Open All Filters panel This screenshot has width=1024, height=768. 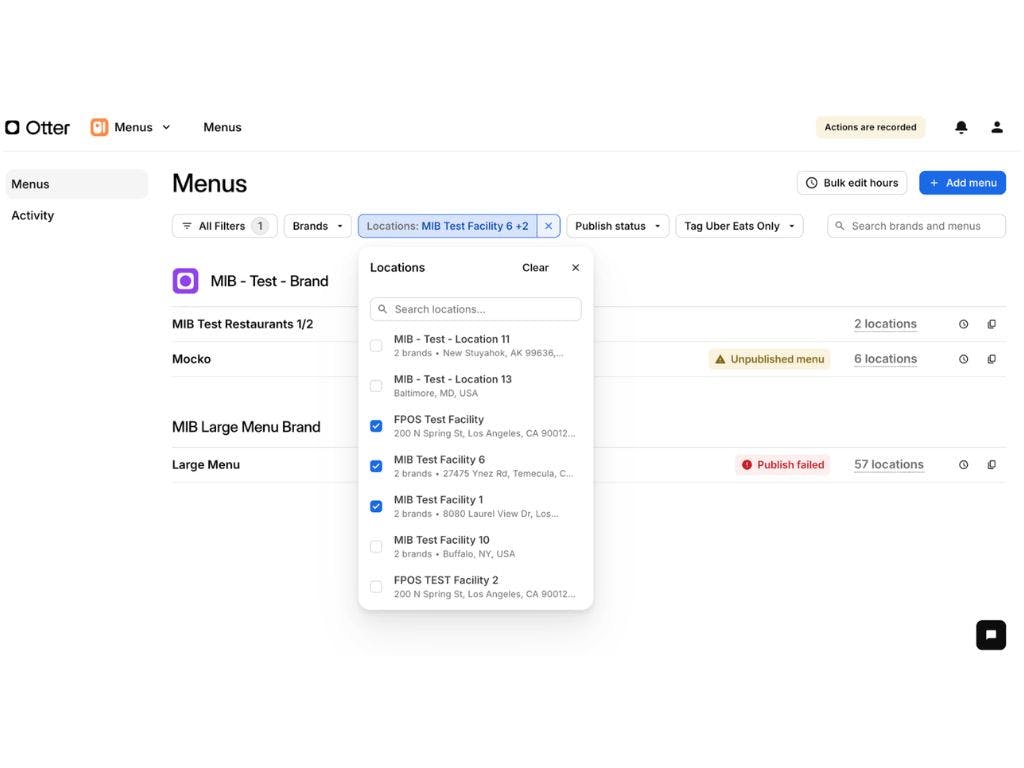pyautogui.click(x=225, y=226)
